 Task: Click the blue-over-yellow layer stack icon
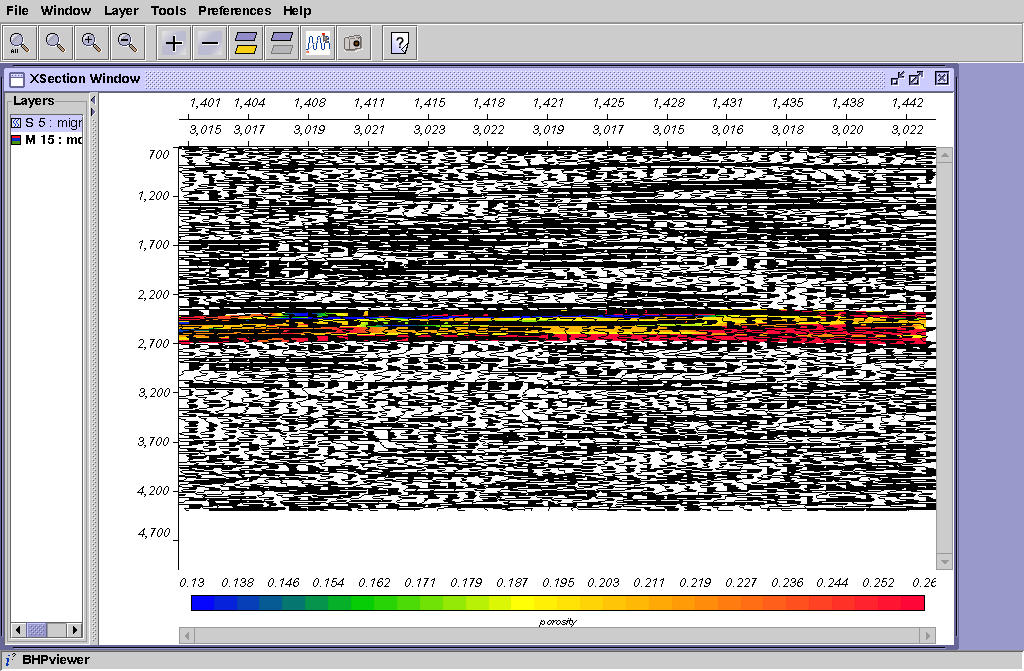tap(246, 43)
